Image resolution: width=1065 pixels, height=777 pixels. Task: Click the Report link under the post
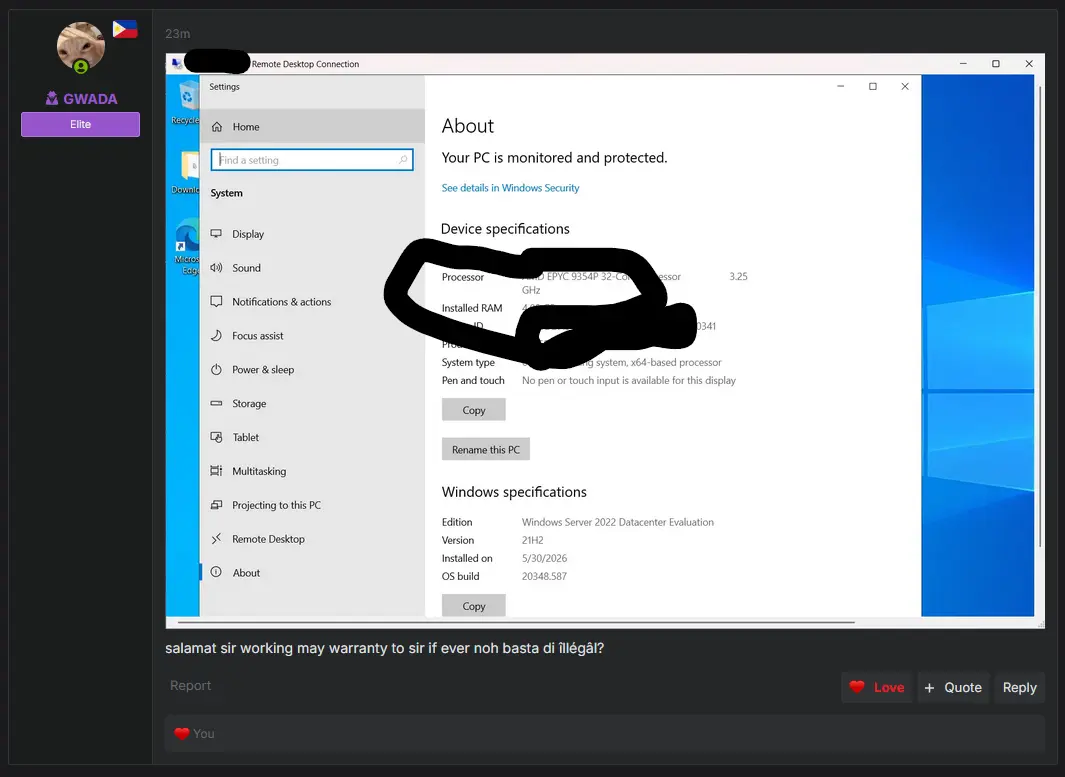(190, 685)
